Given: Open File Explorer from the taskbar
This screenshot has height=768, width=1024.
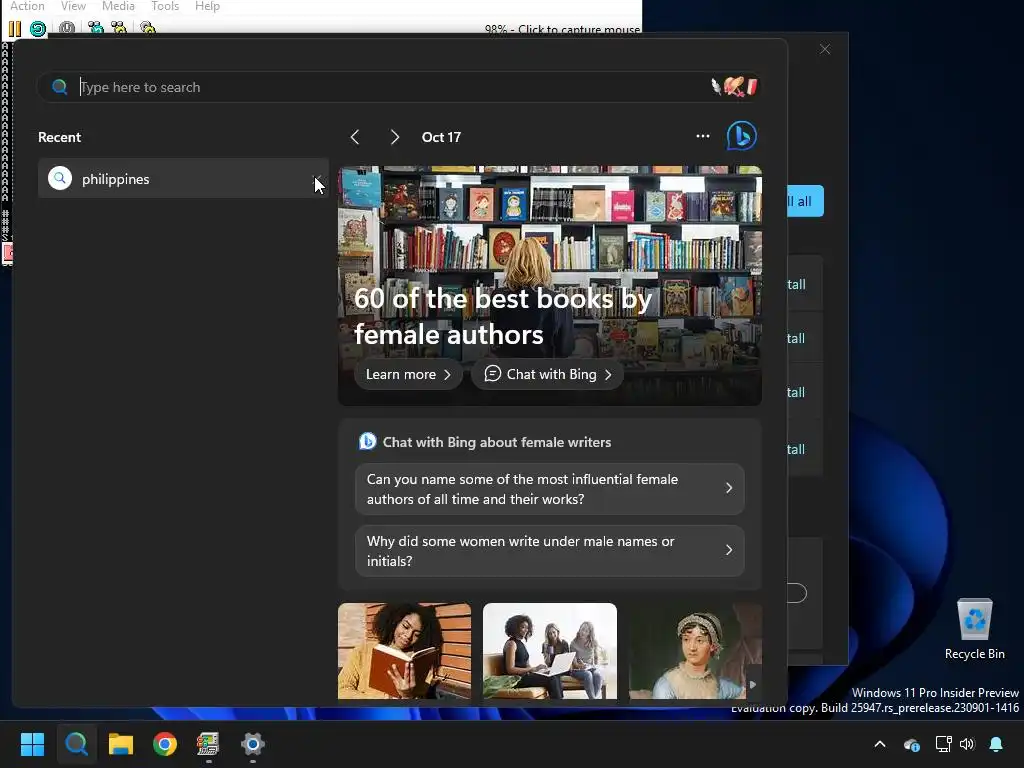Looking at the screenshot, I should 121,744.
